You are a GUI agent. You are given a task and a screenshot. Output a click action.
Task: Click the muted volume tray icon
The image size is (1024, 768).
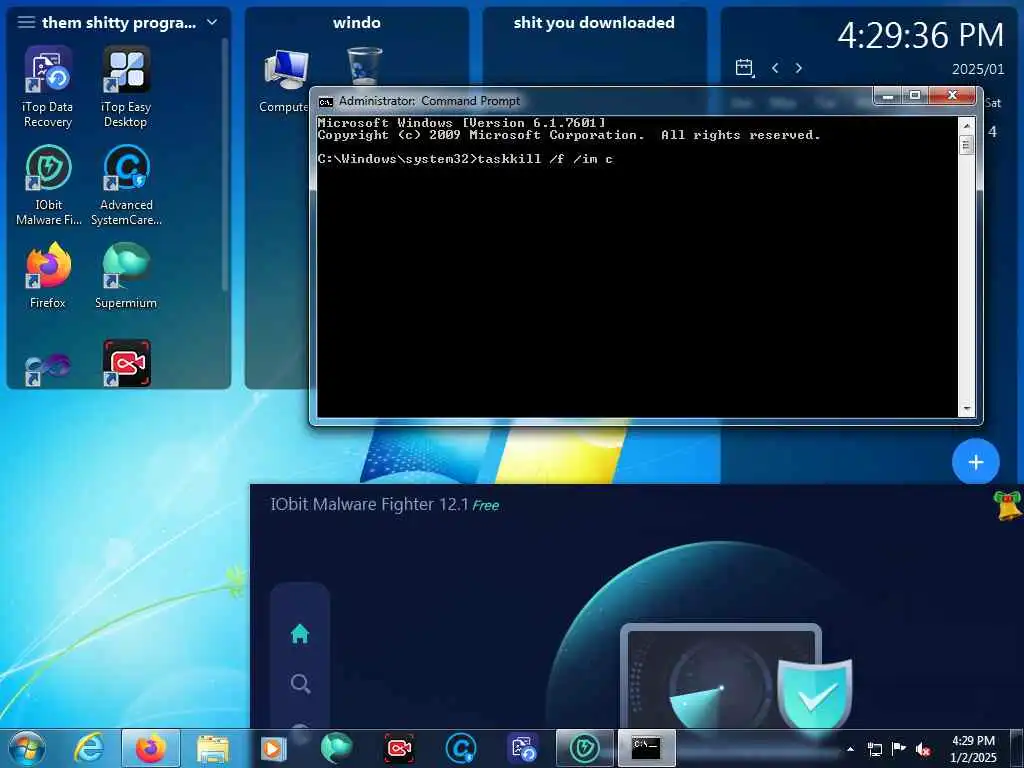(x=923, y=750)
